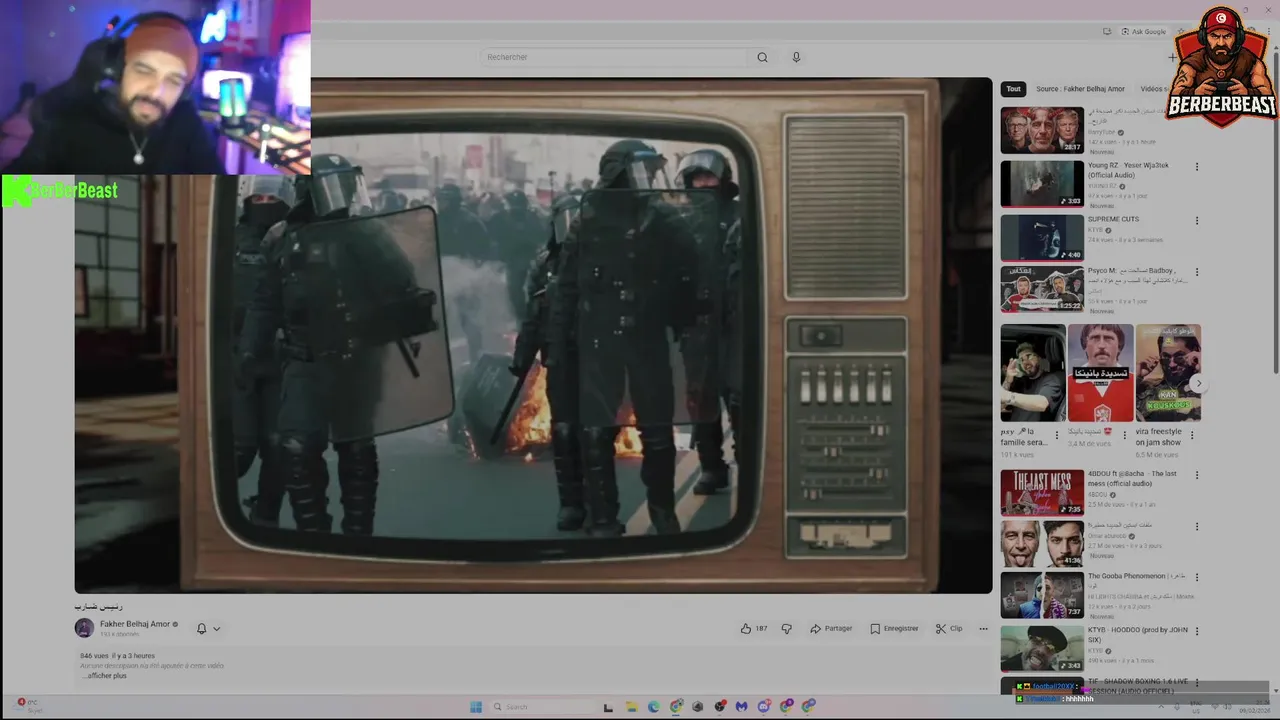Open options menu for Psyco M video
The width and height of the screenshot is (1280, 720).
click(1196, 272)
